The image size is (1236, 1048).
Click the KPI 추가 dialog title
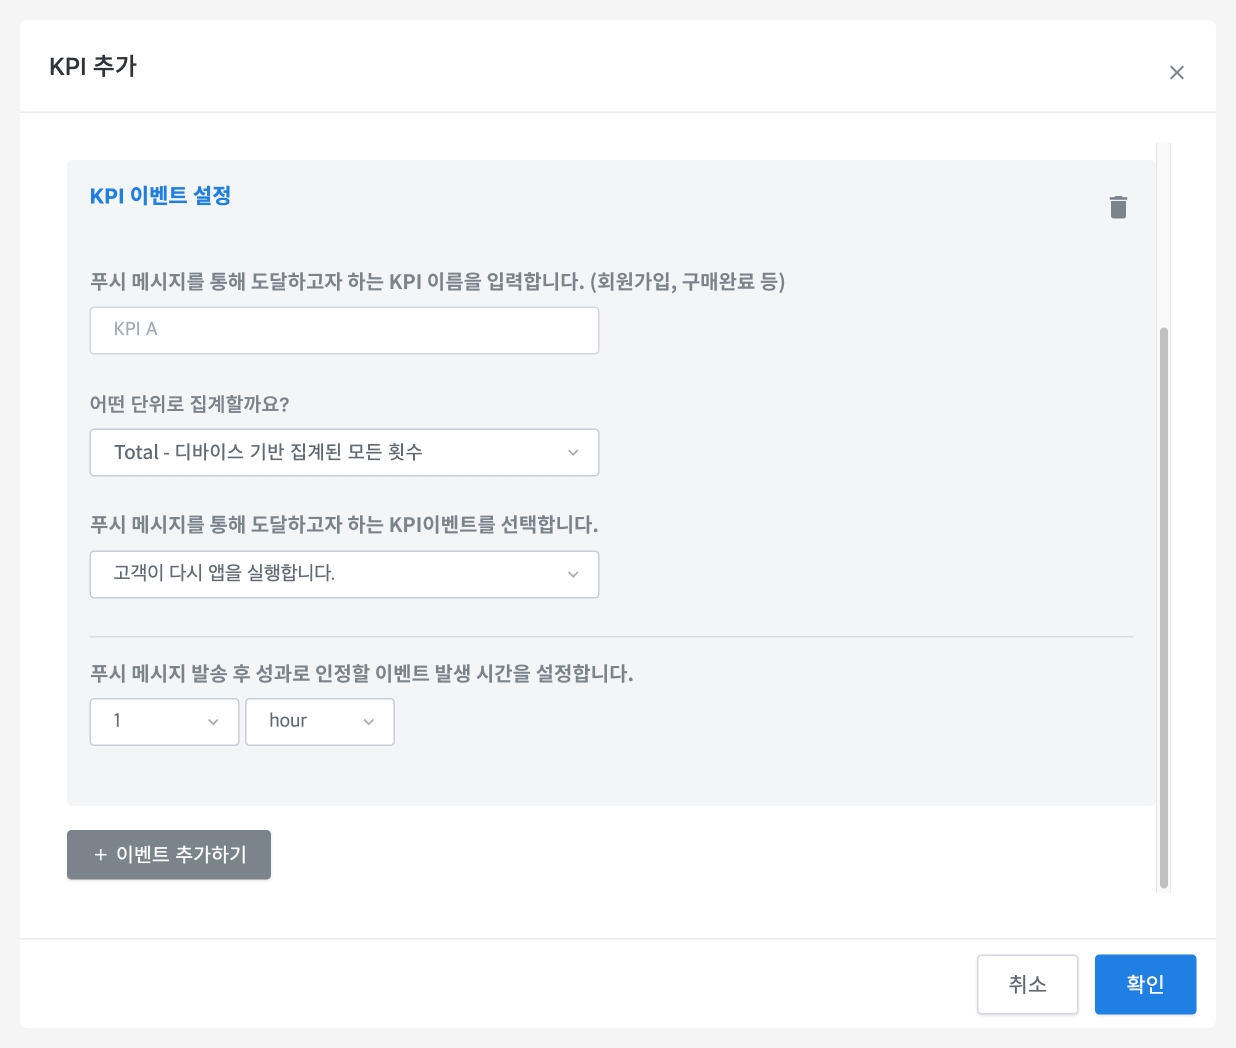(x=93, y=67)
